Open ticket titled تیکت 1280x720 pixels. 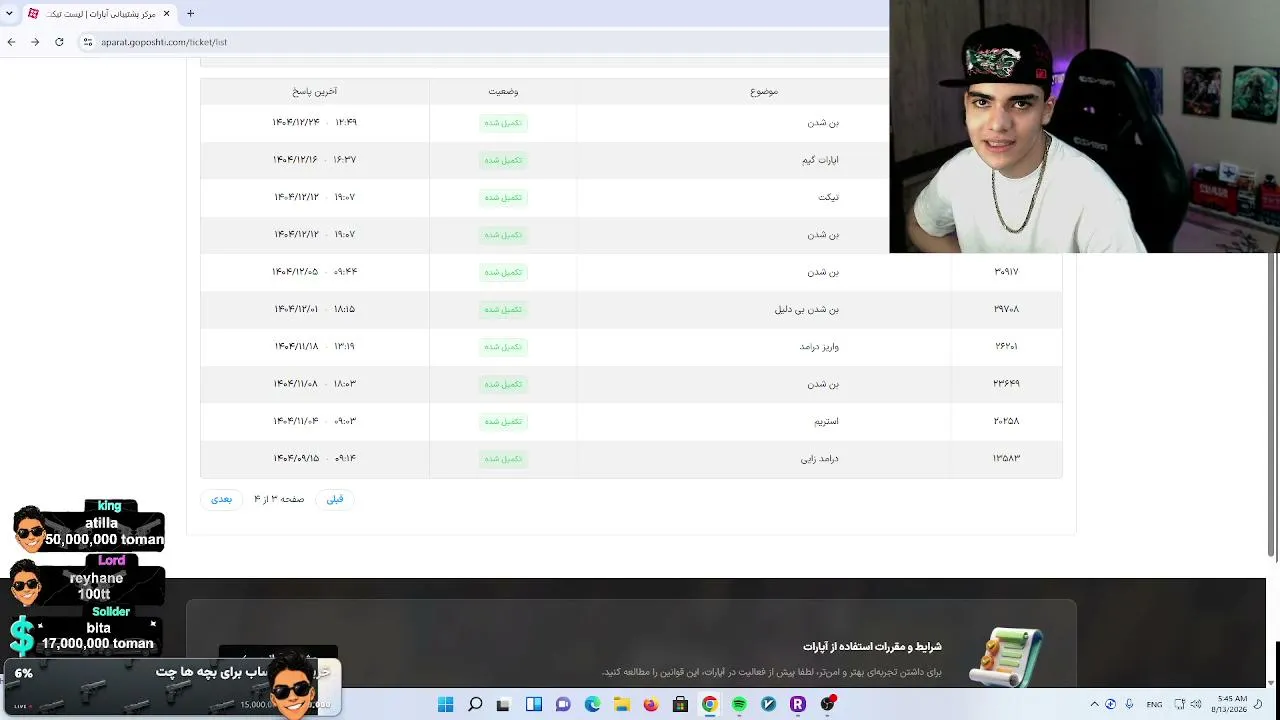coord(829,197)
